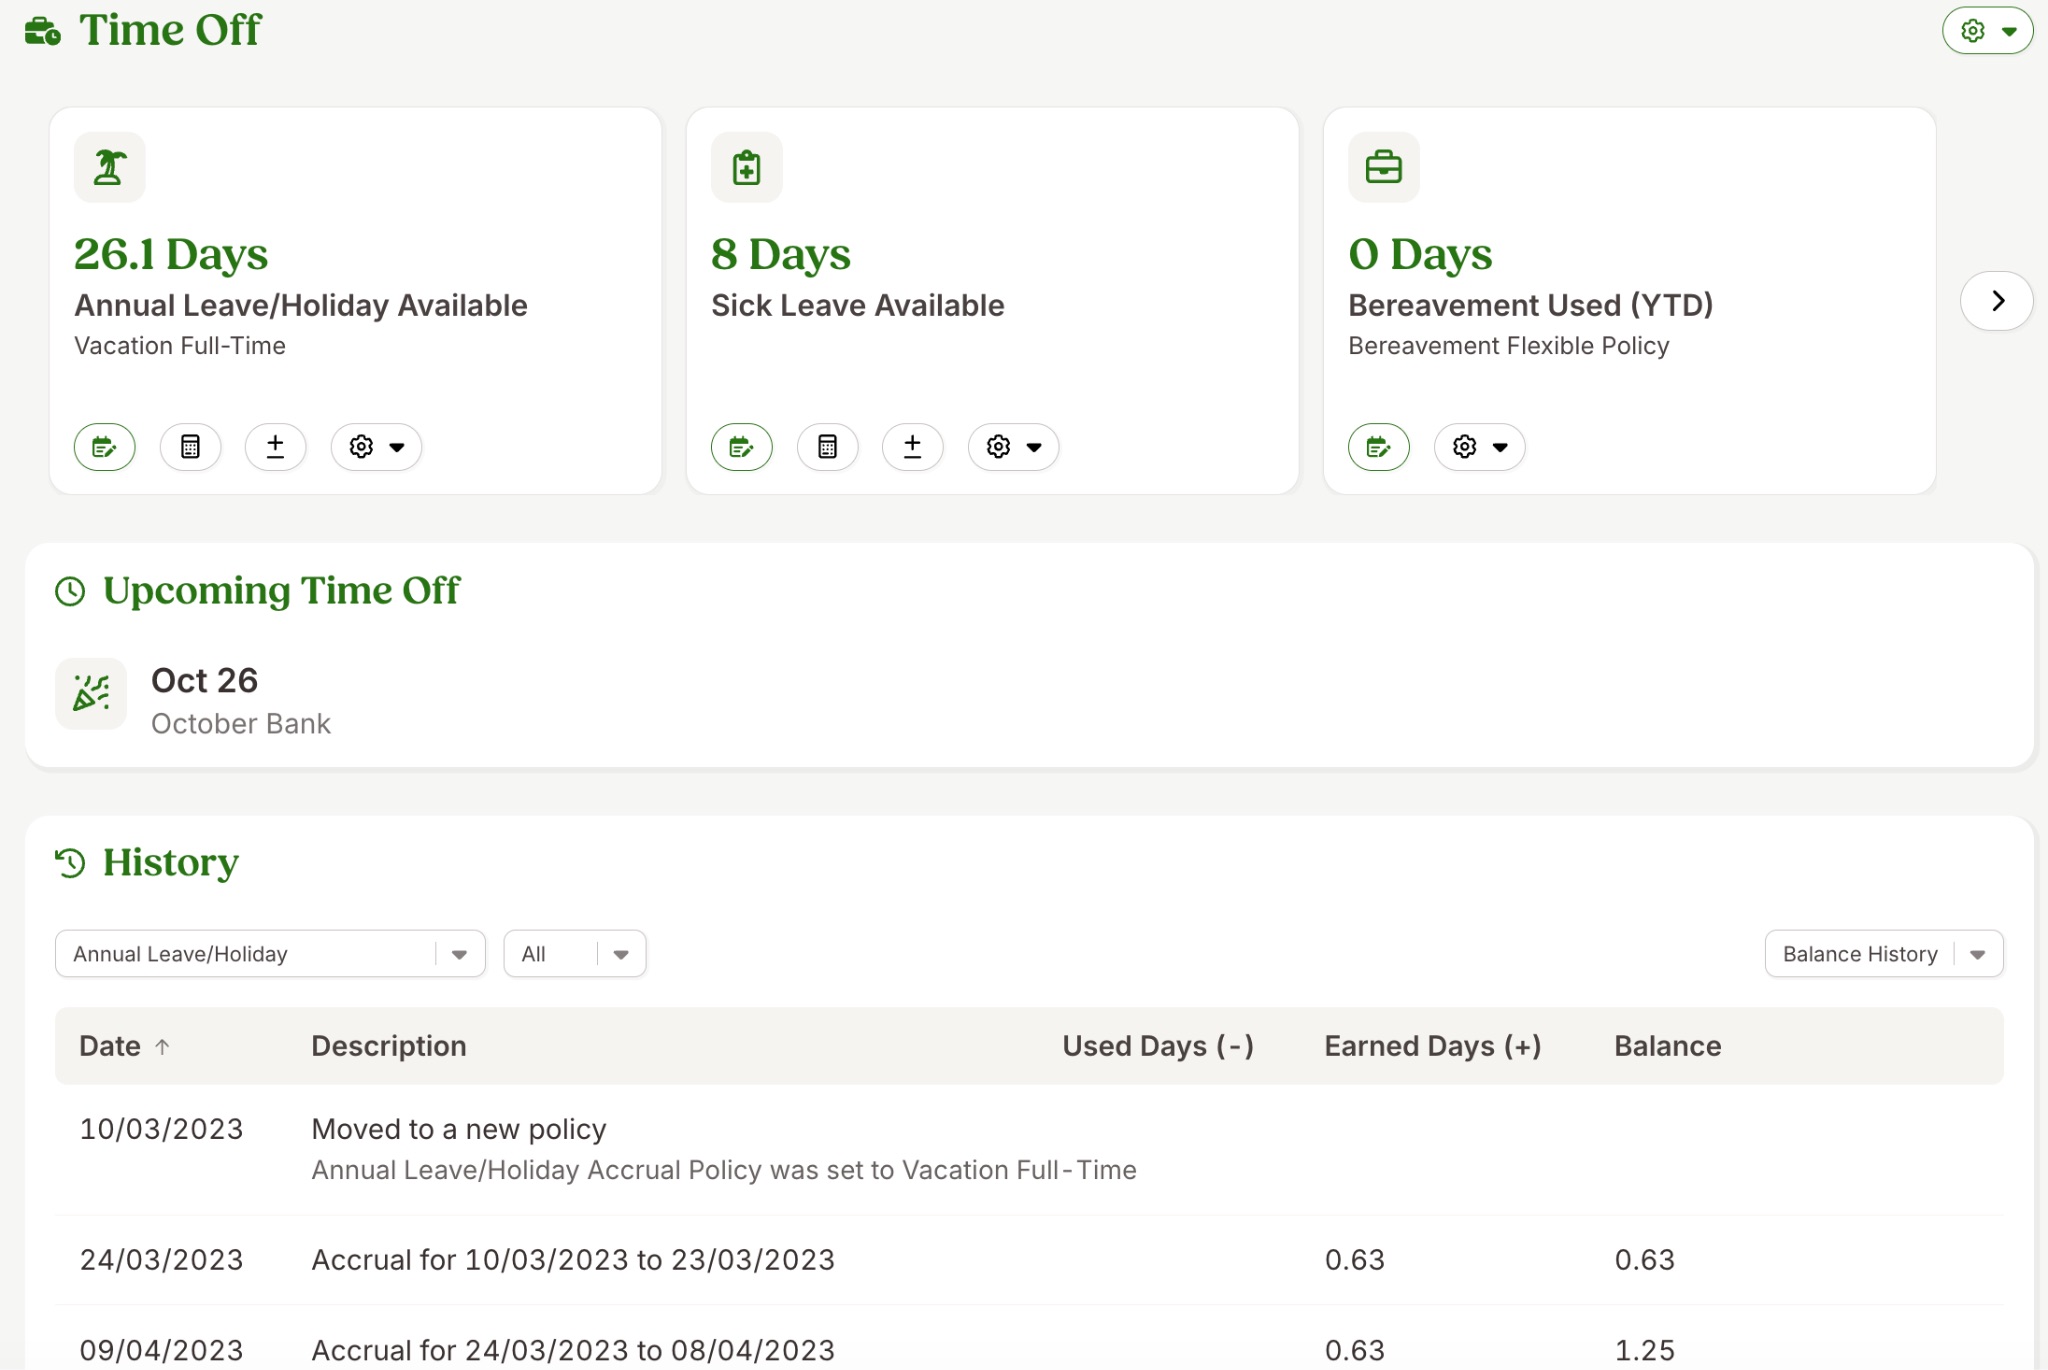Click the 24/03/2023 date cell

point(162,1260)
